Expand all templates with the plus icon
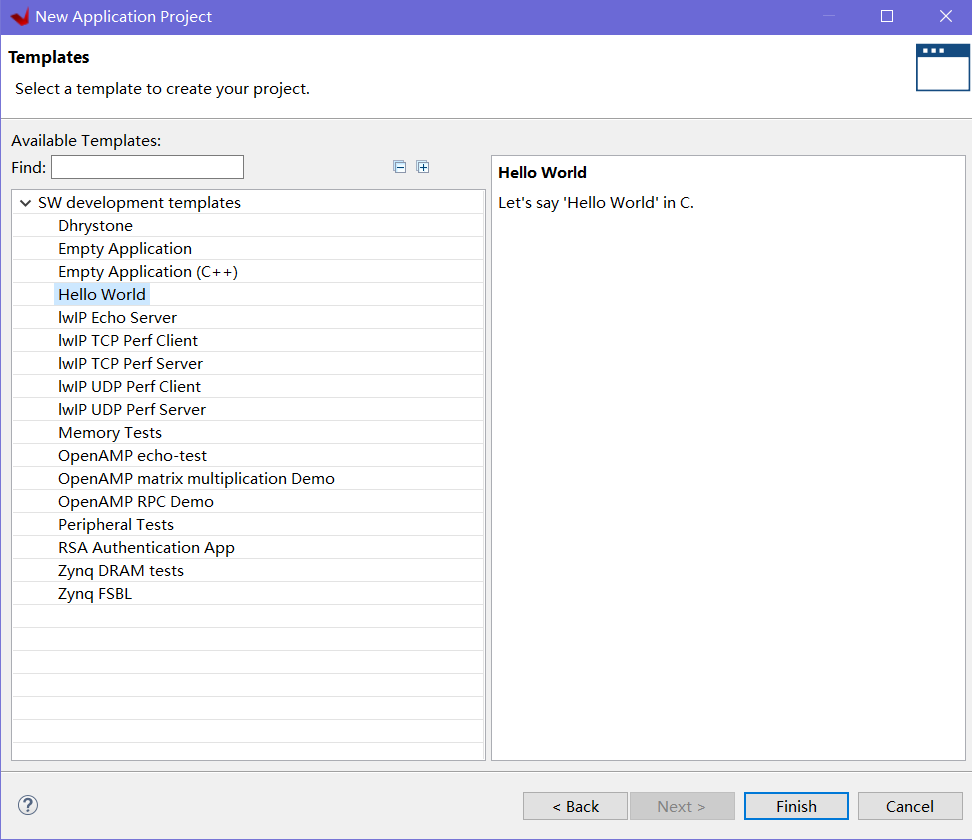 423,167
